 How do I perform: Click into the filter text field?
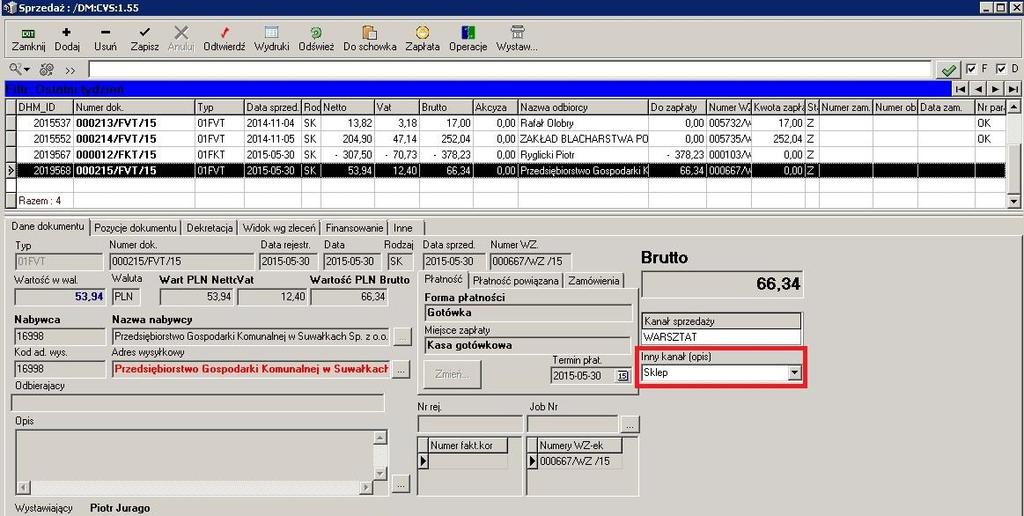[509, 69]
